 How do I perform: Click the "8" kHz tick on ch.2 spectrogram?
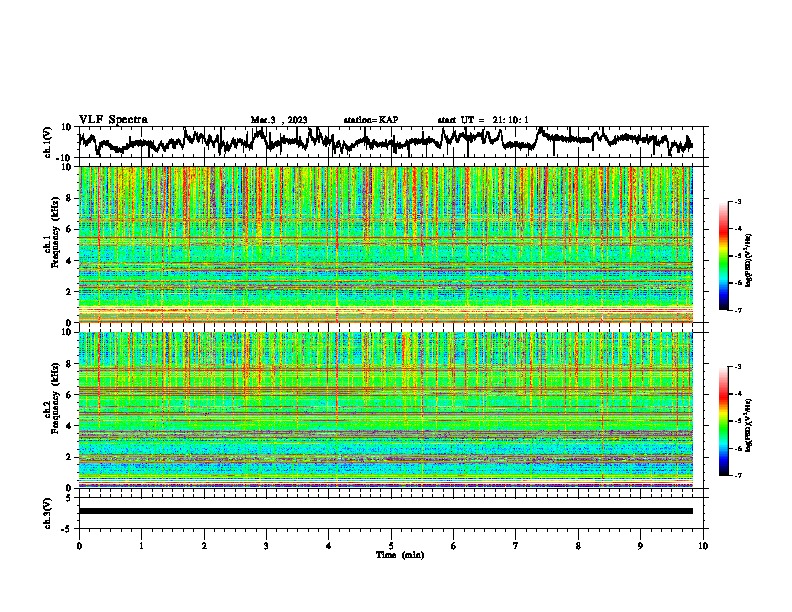coord(69,364)
